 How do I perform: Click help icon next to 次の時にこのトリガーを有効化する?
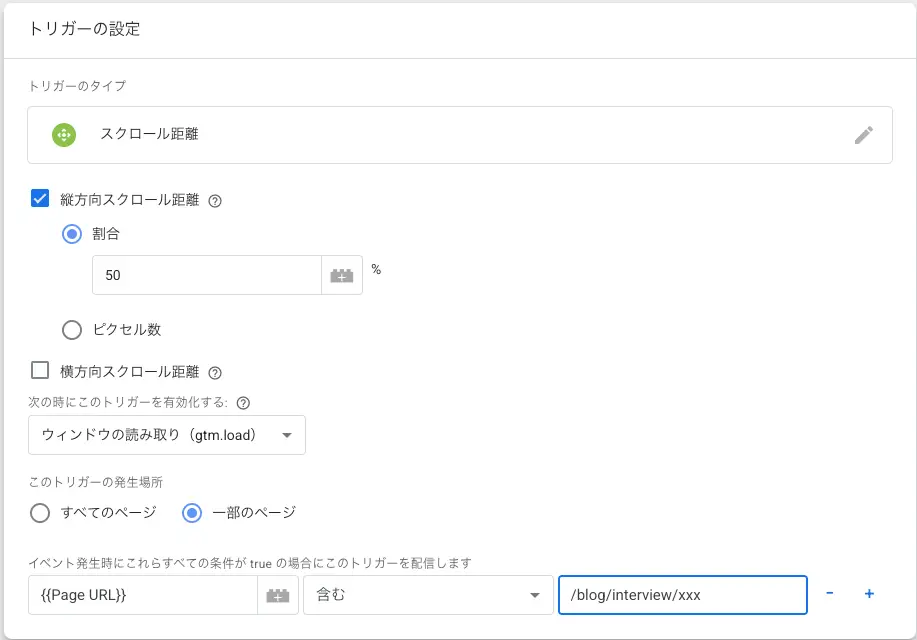click(243, 403)
